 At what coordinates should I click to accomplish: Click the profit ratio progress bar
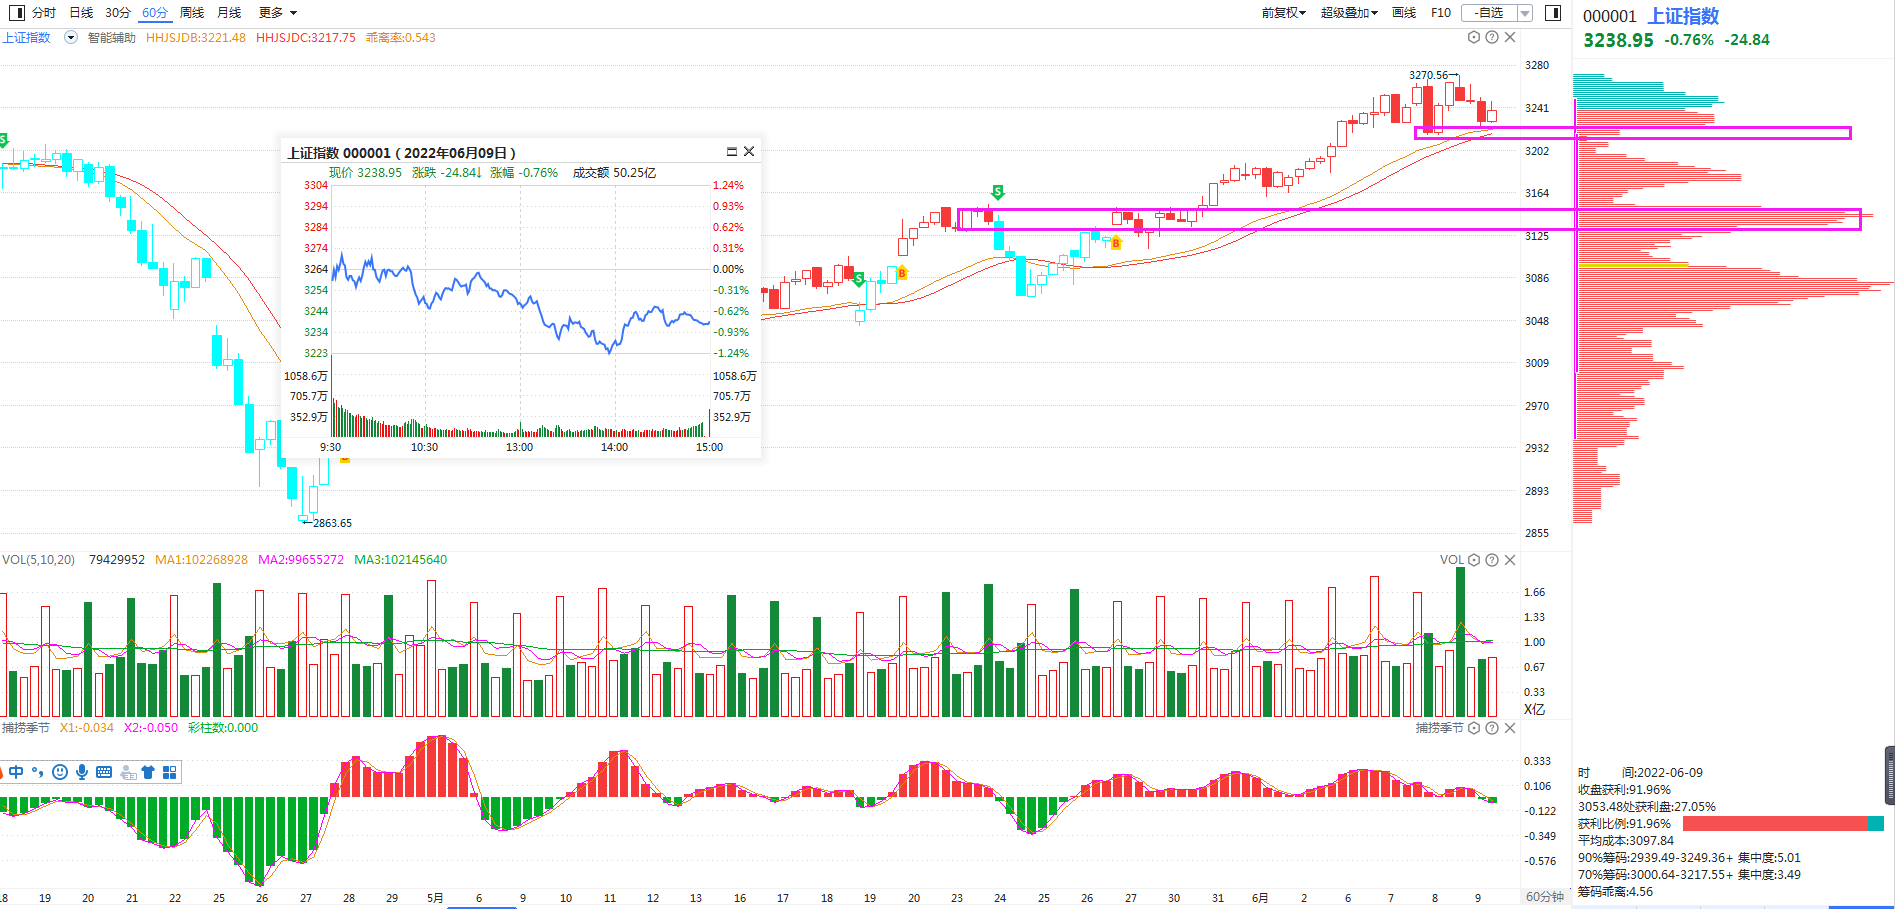click(1783, 824)
